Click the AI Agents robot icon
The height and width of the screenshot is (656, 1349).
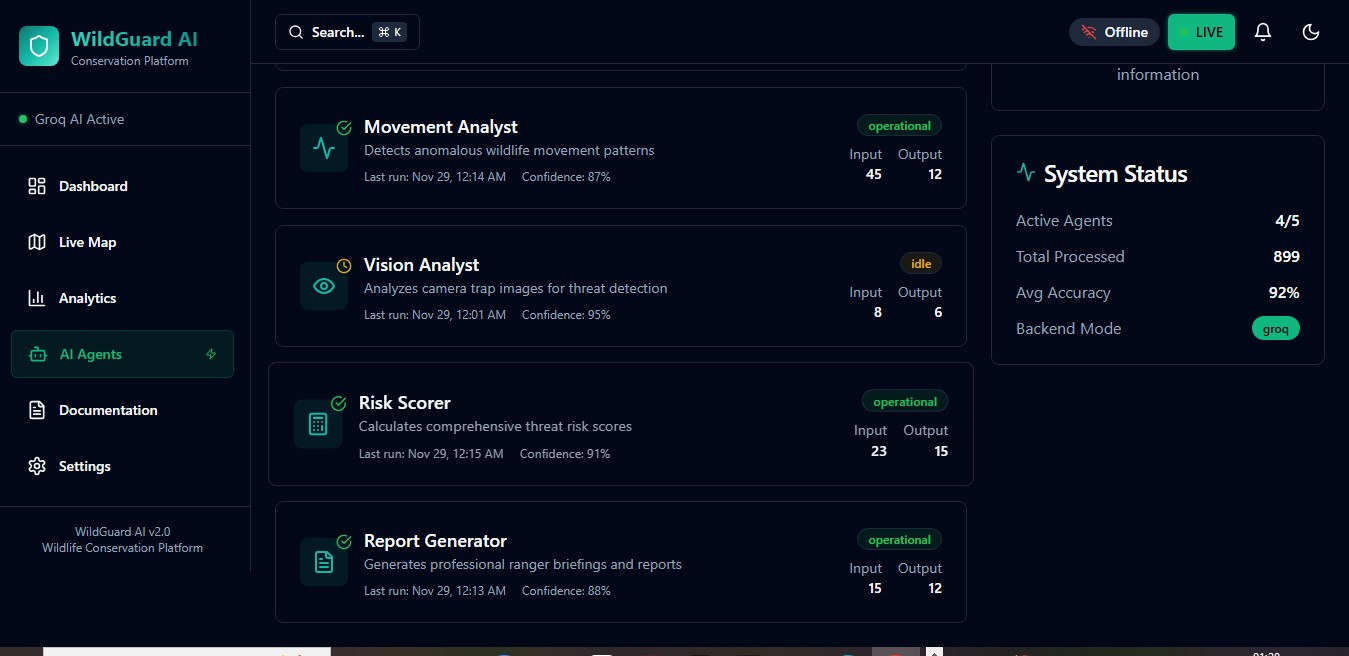(37, 354)
